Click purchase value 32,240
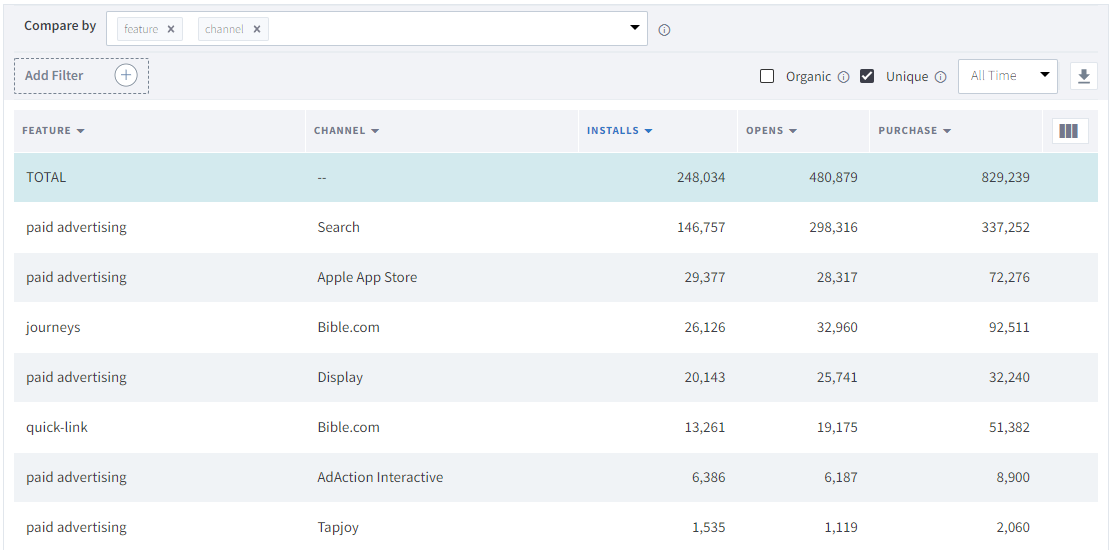1114x550 pixels. 1009,377
